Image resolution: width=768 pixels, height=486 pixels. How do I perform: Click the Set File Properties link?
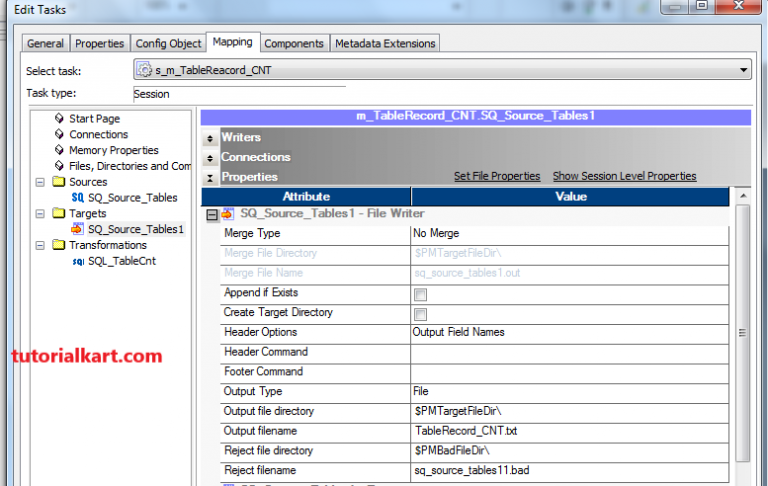[496, 176]
